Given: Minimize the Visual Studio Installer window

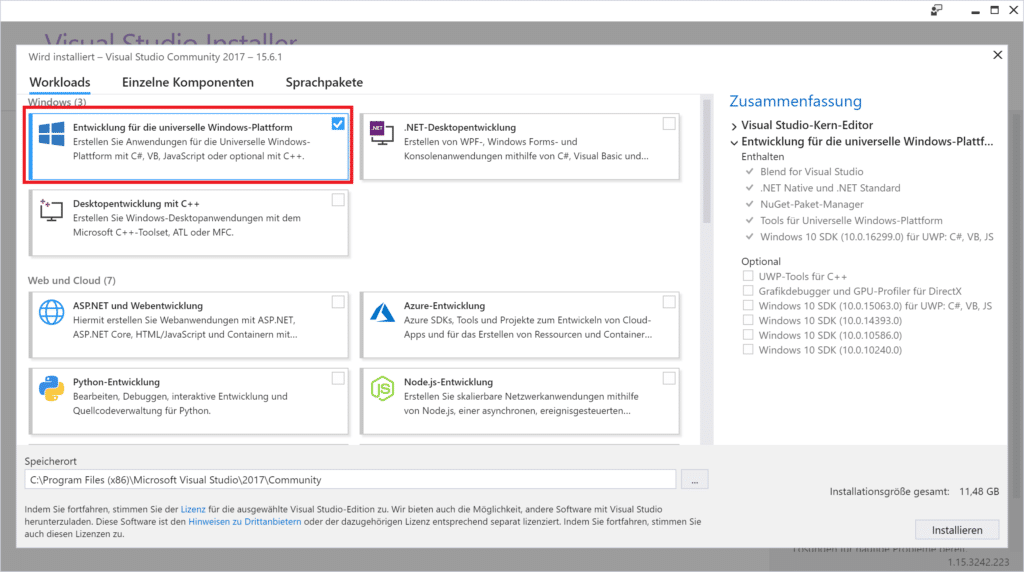Looking at the screenshot, I should [975, 10].
